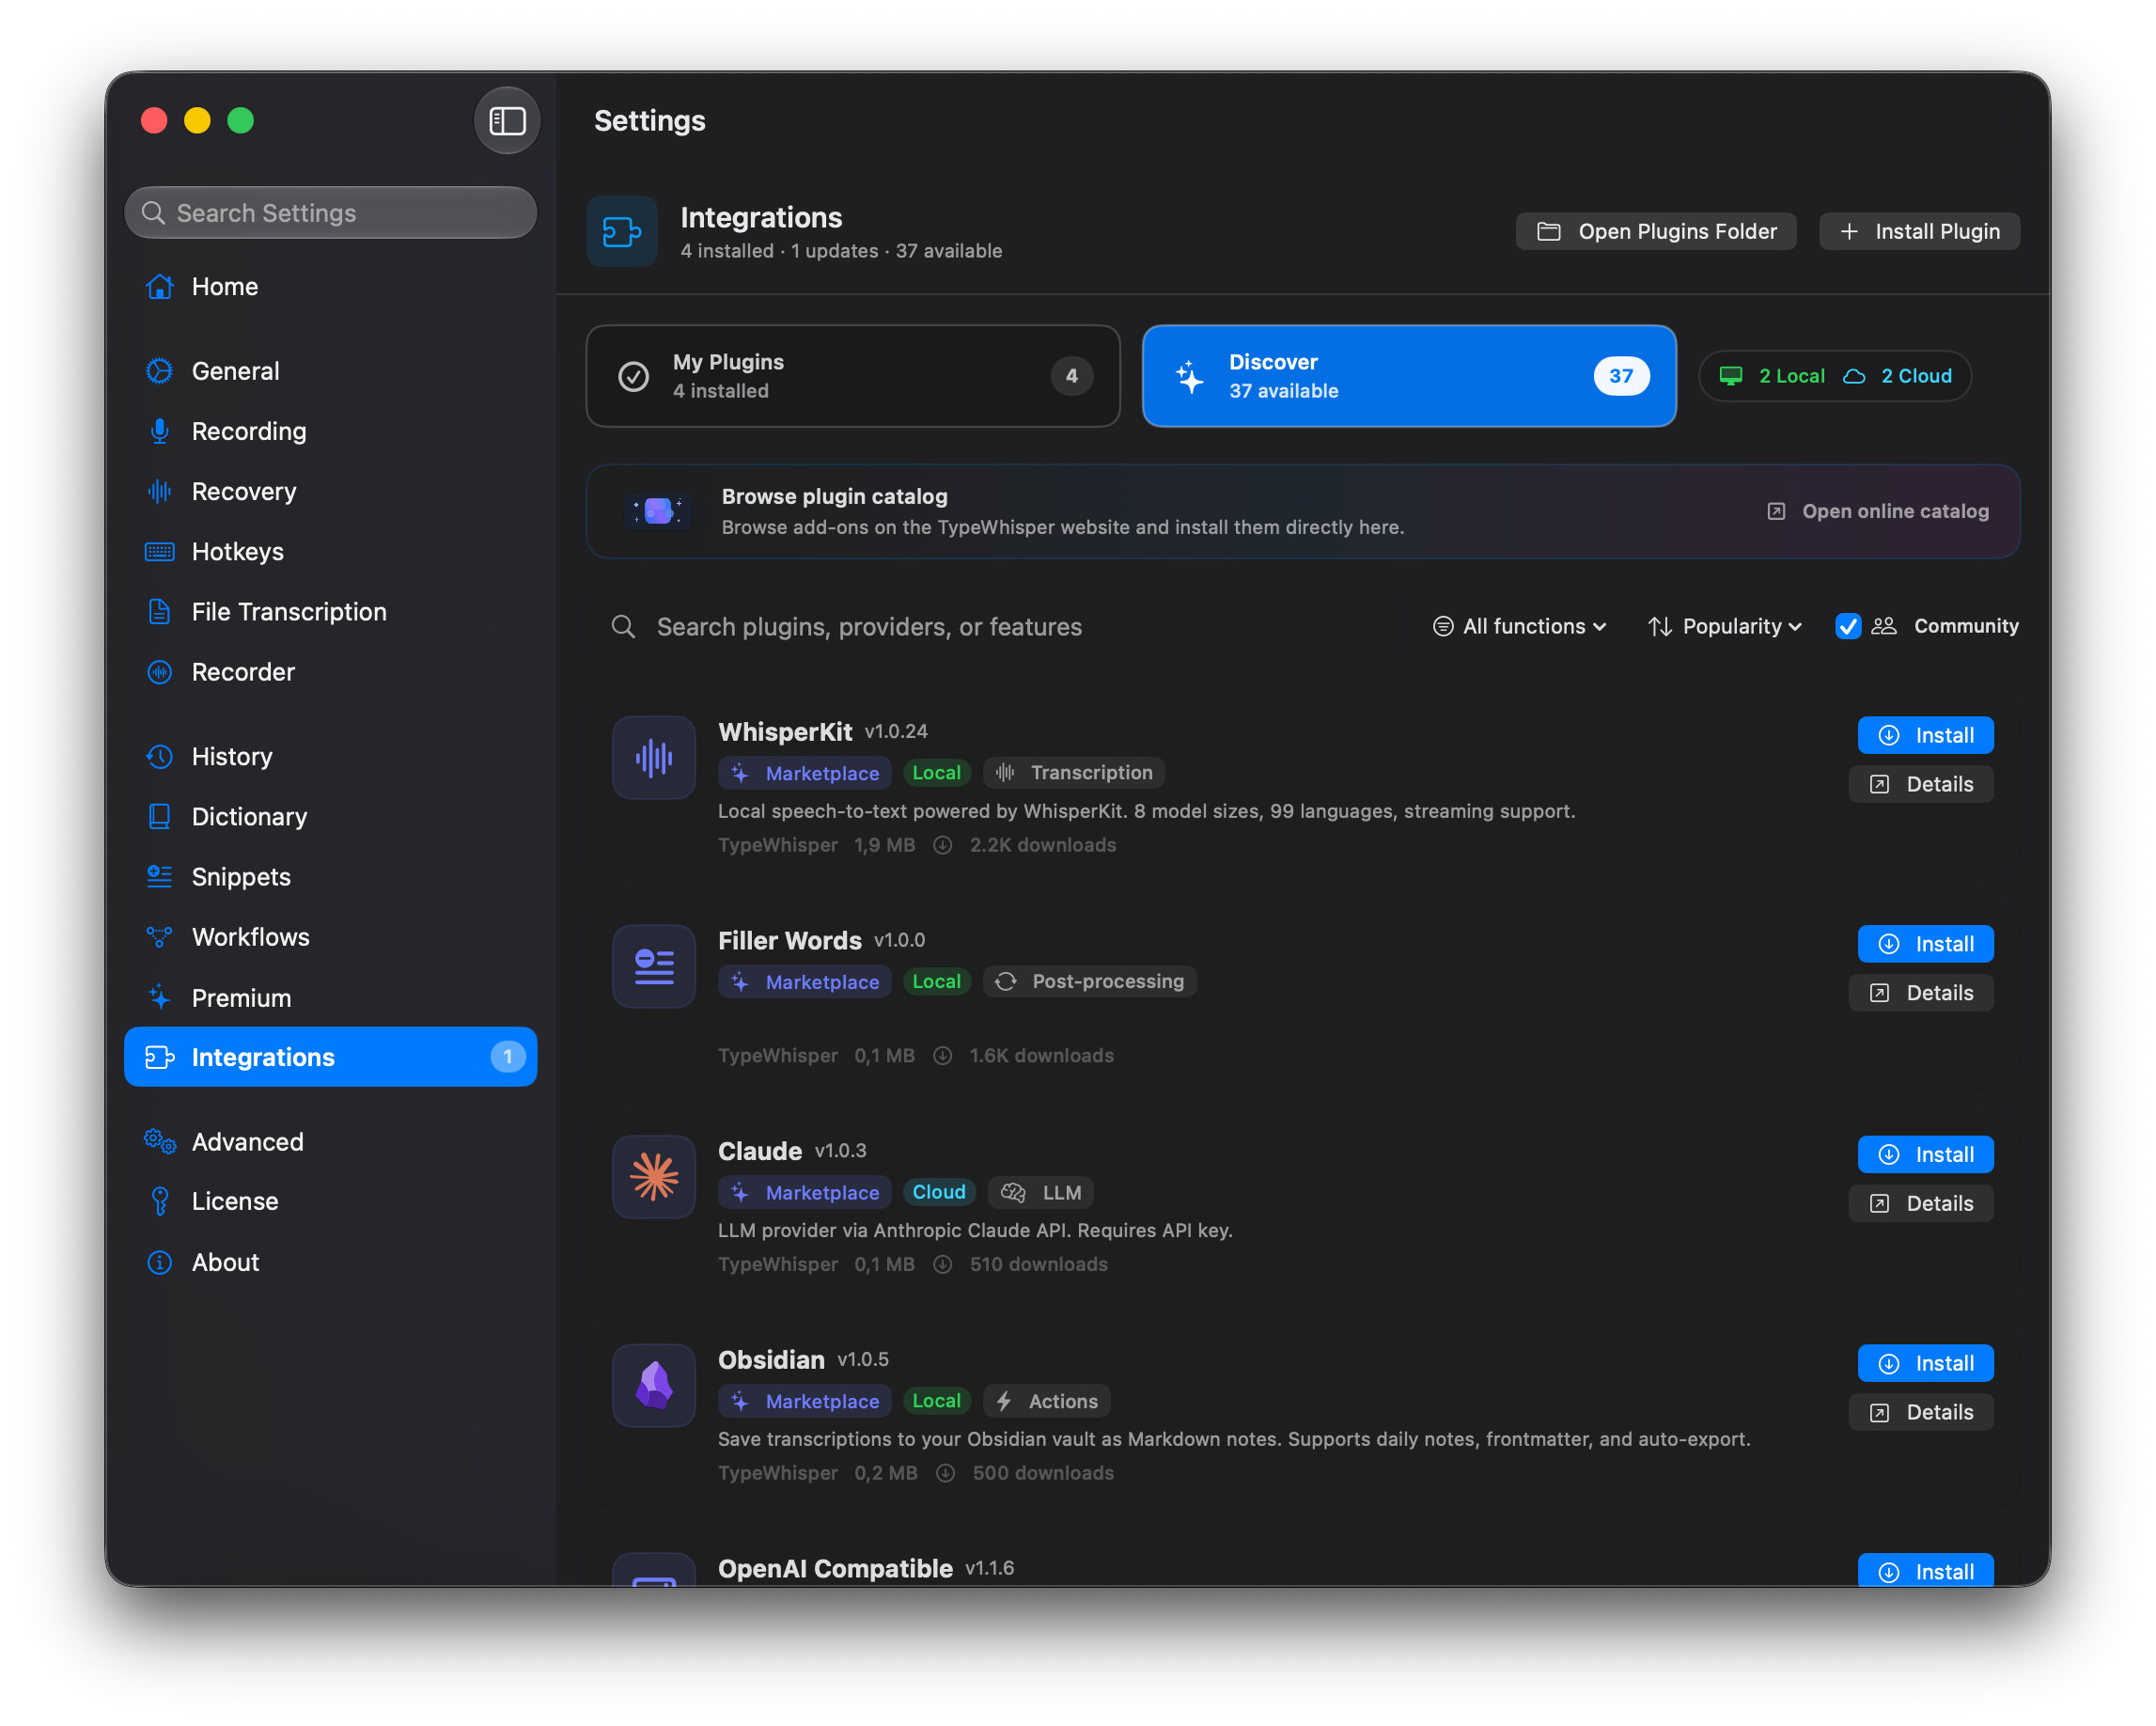2156x1726 pixels.
Task: Click the Community people icon
Action: point(1884,626)
